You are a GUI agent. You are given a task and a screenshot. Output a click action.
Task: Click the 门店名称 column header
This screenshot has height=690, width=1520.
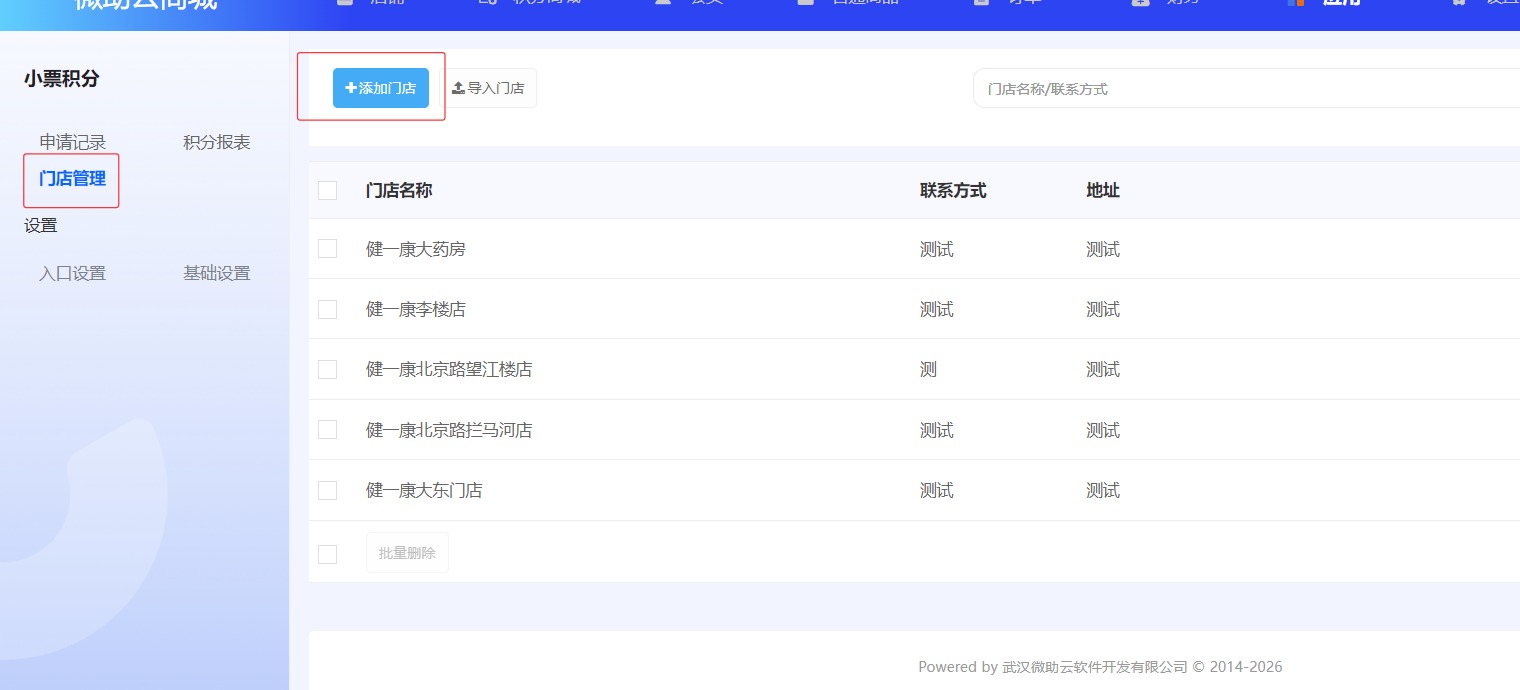pyautogui.click(x=399, y=190)
